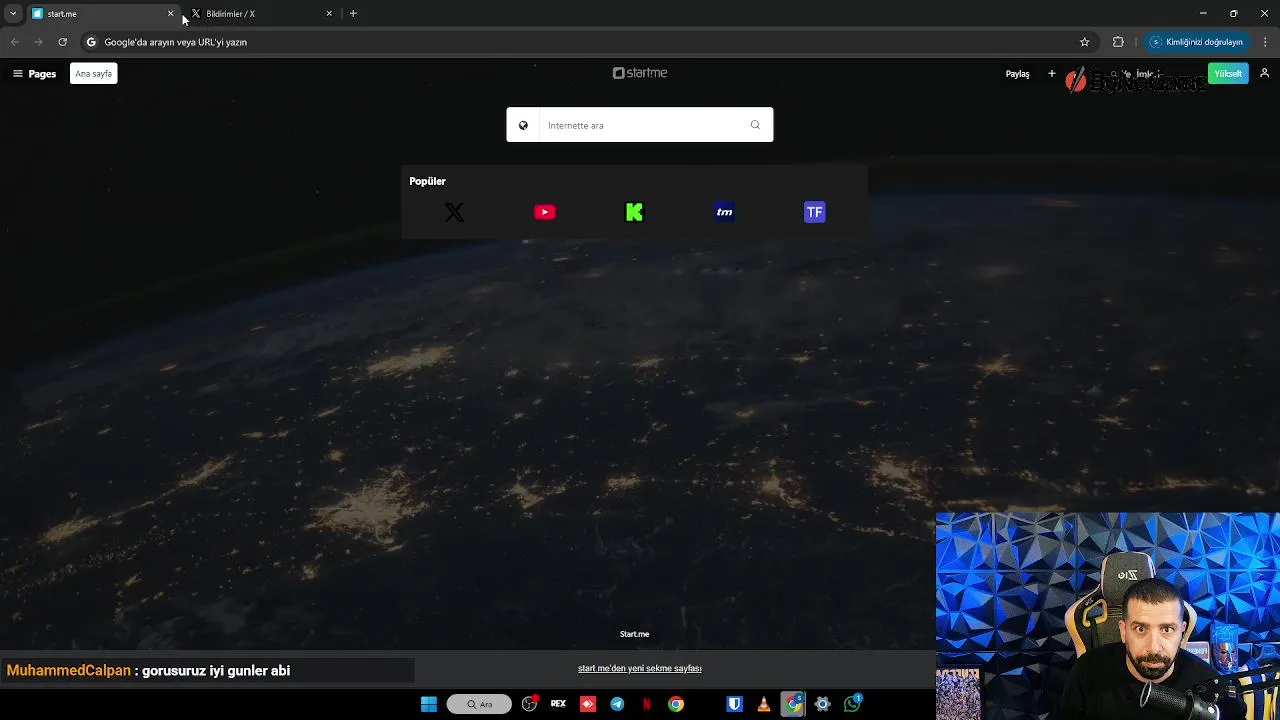Focus the 'İnternette ara' search field

pyautogui.click(x=640, y=125)
